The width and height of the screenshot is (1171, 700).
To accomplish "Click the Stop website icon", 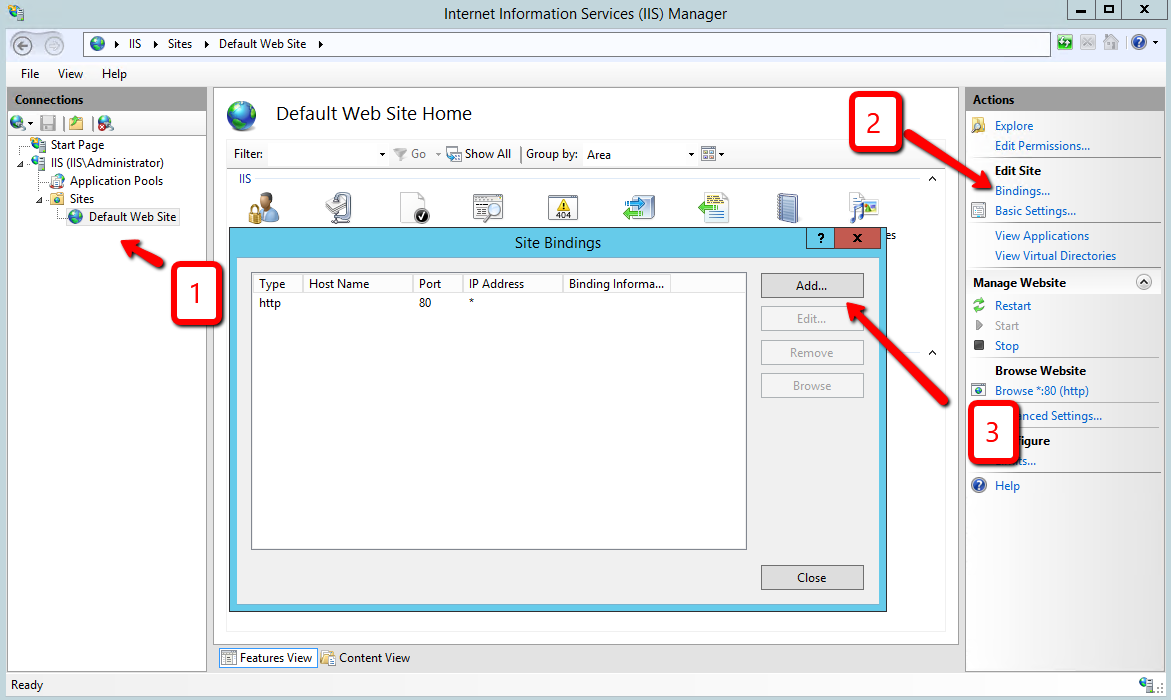I will pos(979,346).
